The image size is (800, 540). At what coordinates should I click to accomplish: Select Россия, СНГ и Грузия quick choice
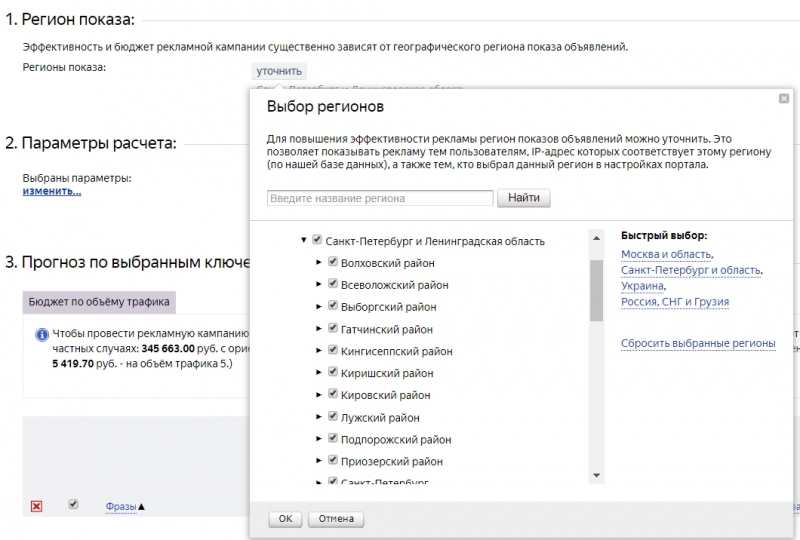pos(675,302)
